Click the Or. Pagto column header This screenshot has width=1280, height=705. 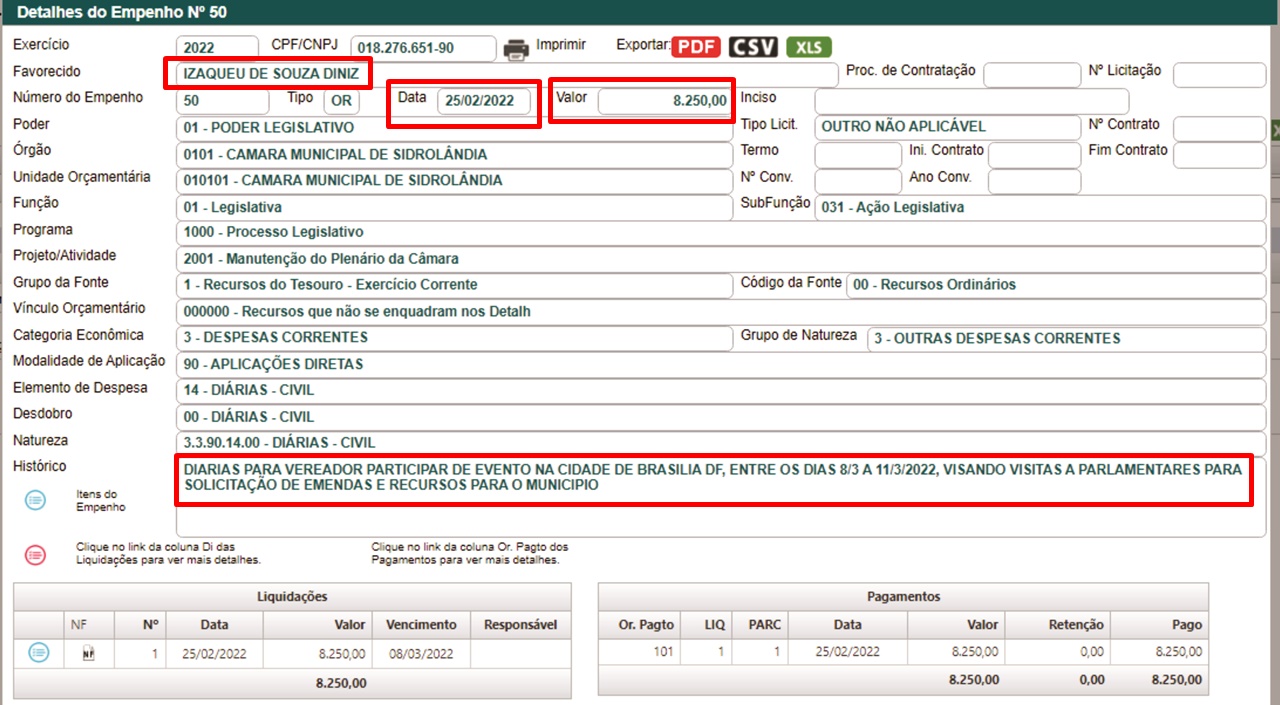coord(641,624)
